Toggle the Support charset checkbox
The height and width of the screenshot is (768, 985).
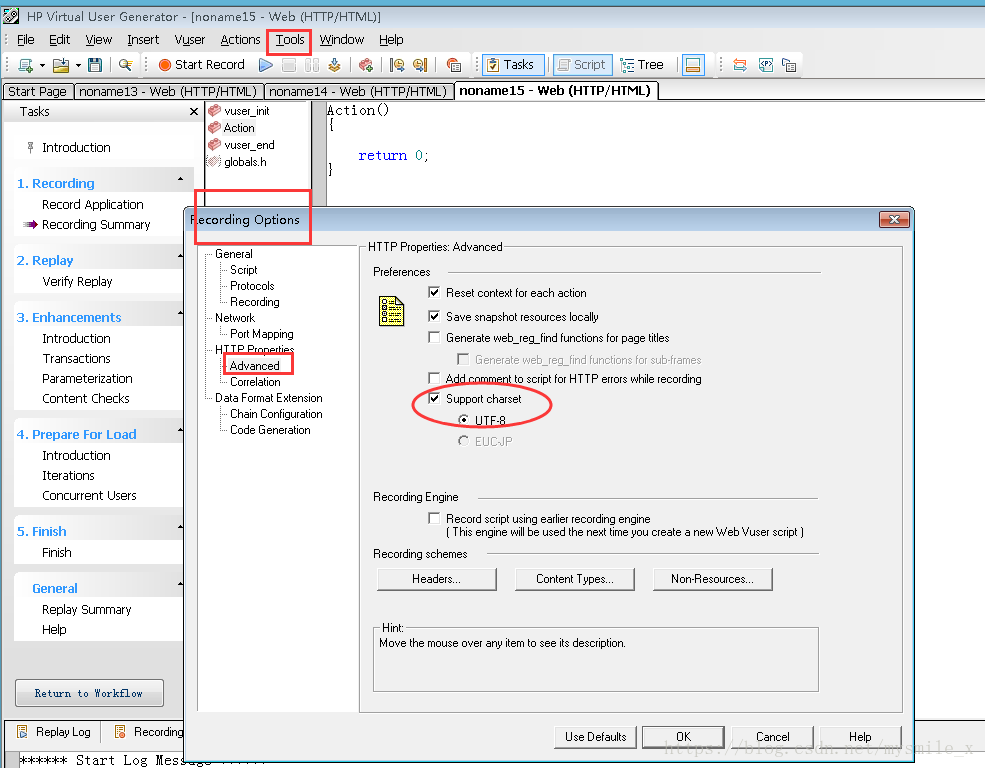click(433, 398)
